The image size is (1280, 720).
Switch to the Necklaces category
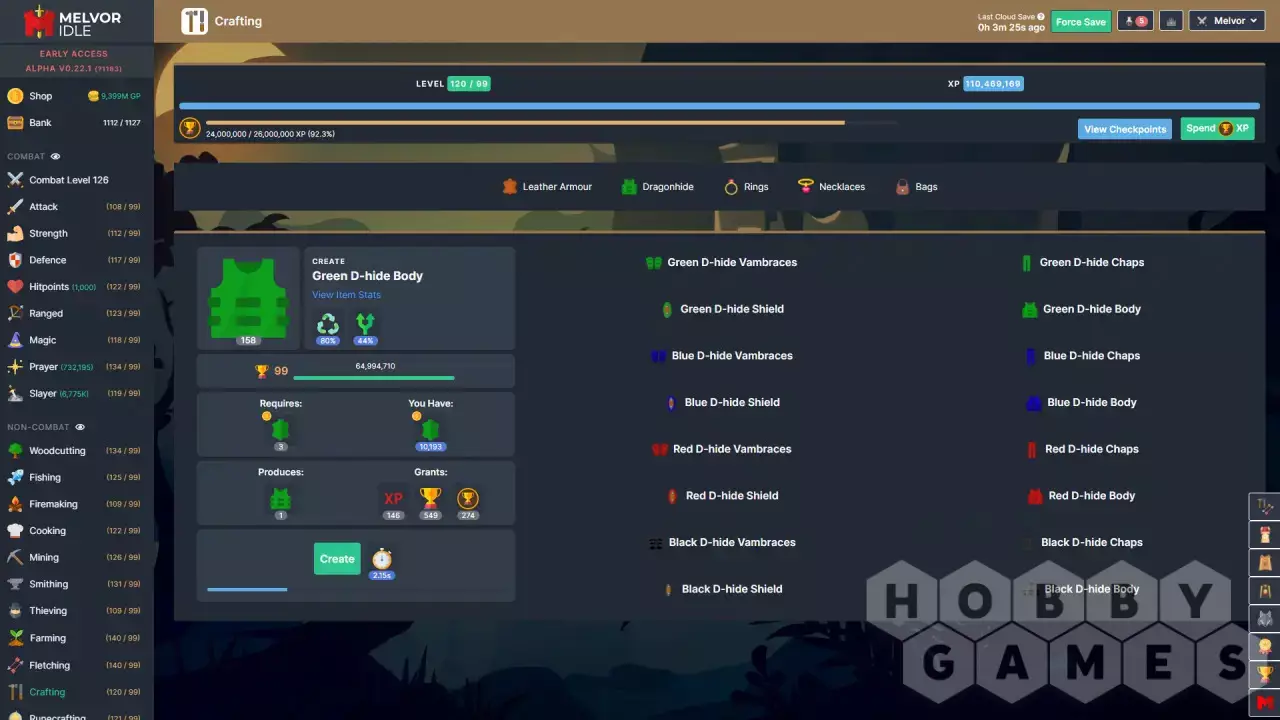click(831, 187)
